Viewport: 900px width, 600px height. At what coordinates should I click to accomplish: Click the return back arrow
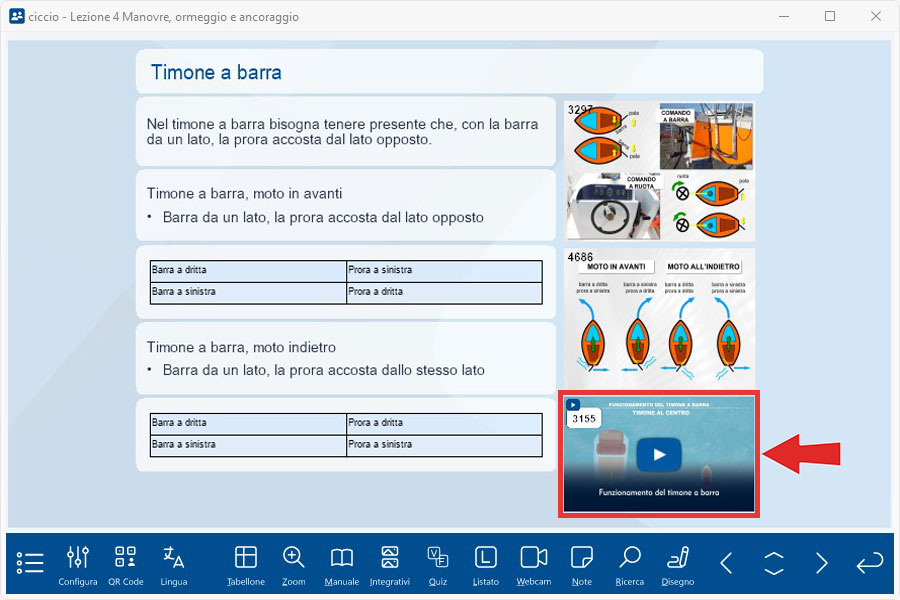(869, 563)
